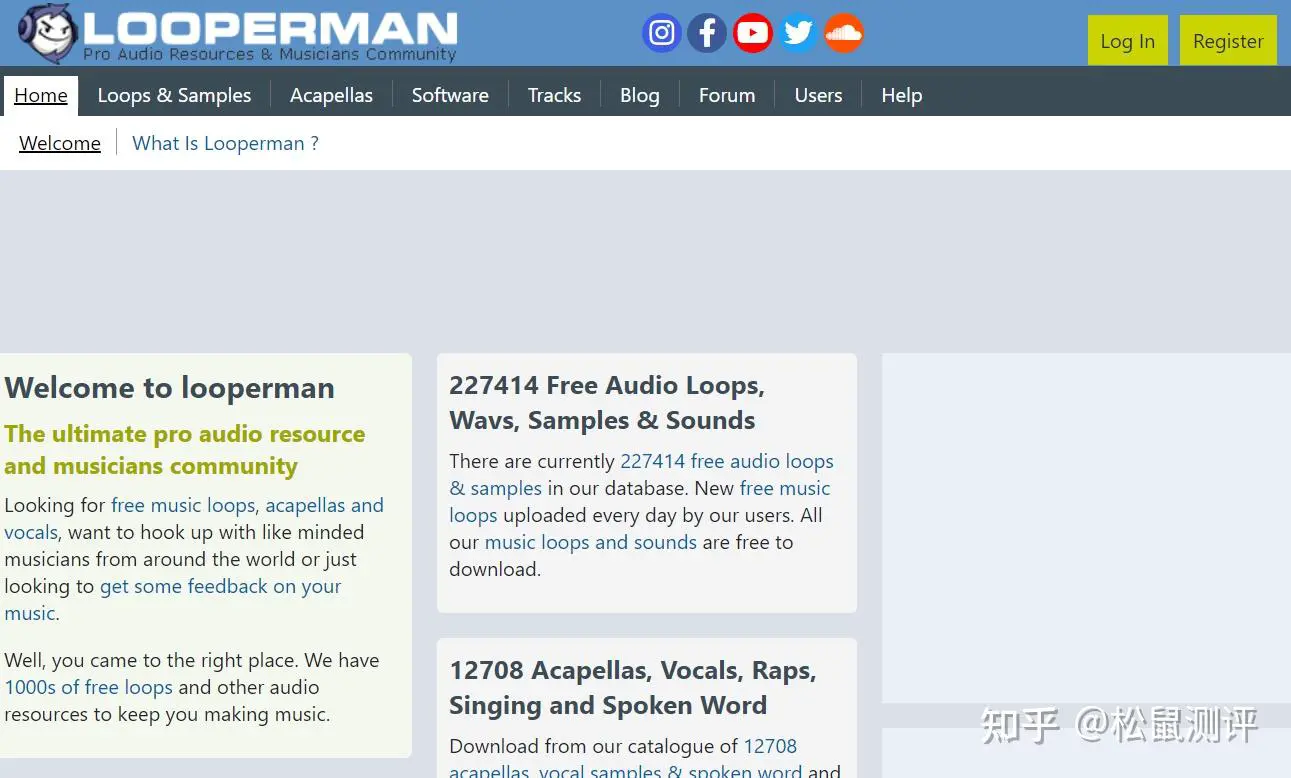The height and width of the screenshot is (778, 1291).
Task: Visit the YouTube channel icon
Action: (752, 33)
